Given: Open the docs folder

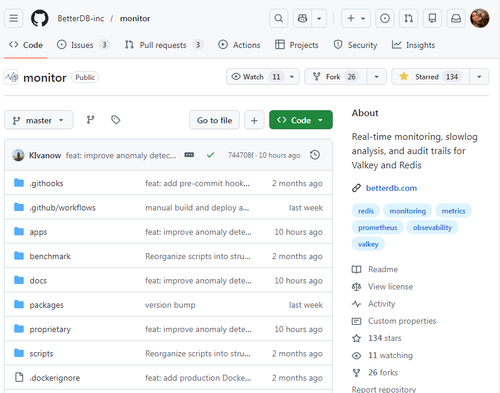Looking at the screenshot, I should (x=38, y=281).
